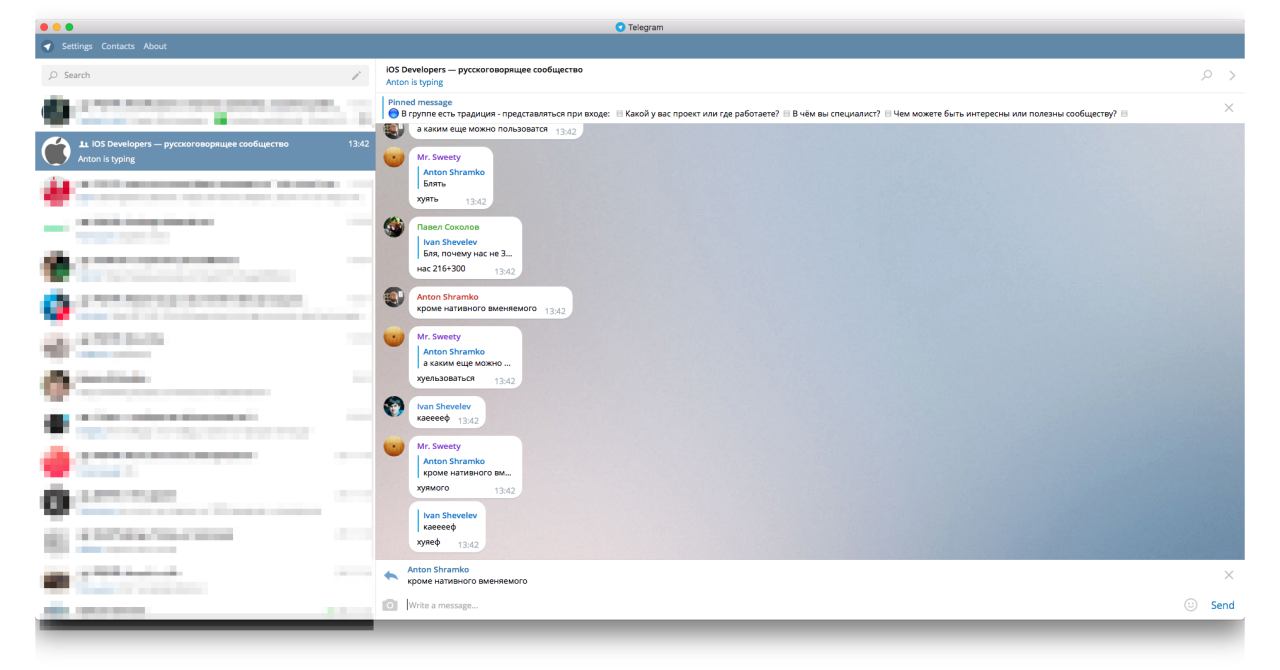The height and width of the screenshot is (670, 1280).
Task: Click Mr. Sweety avatar beside the 'хуять' message
Action: 394,157
